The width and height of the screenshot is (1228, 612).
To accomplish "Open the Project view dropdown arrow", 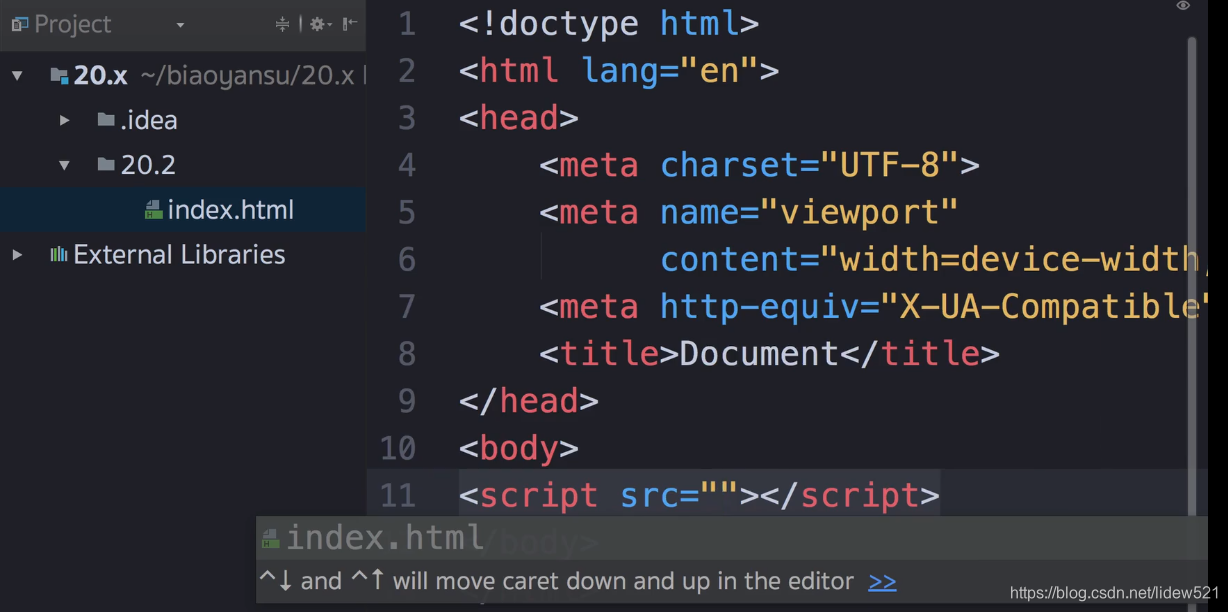I will [x=180, y=25].
